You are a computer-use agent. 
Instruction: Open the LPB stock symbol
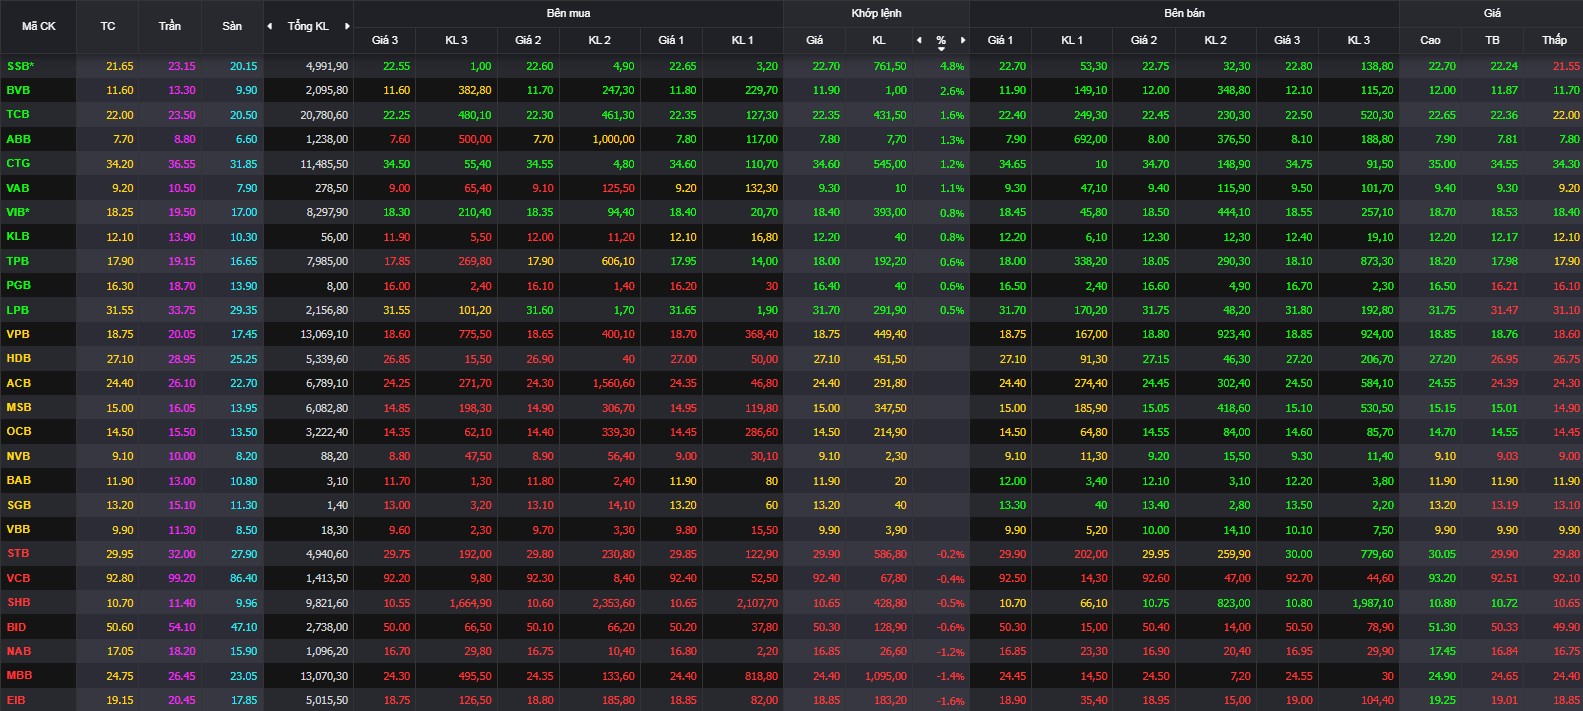coord(18,310)
